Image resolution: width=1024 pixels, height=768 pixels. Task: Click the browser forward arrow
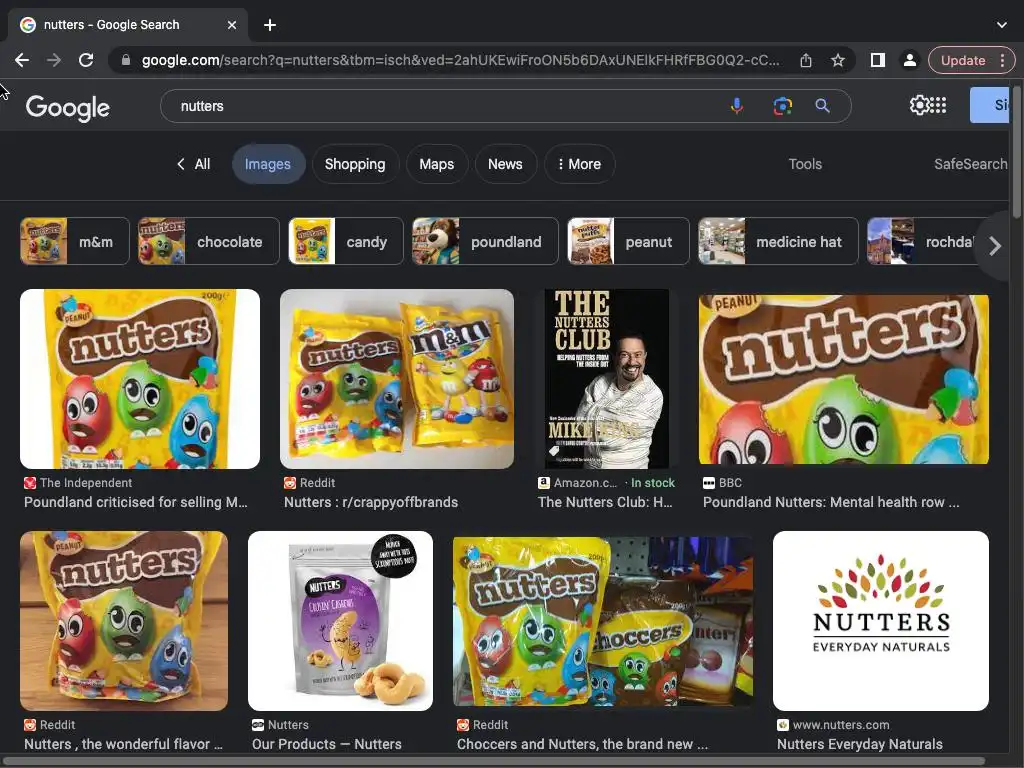[54, 60]
